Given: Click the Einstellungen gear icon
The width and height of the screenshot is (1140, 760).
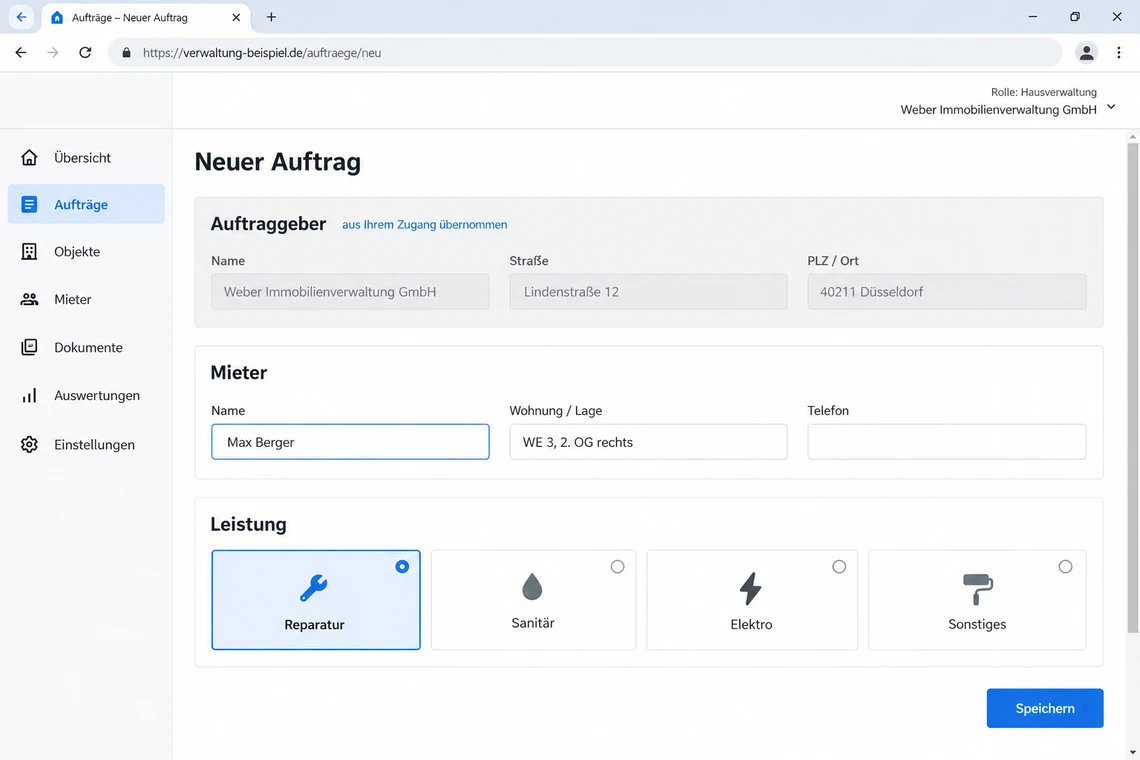Looking at the screenshot, I should pos(29,444).
